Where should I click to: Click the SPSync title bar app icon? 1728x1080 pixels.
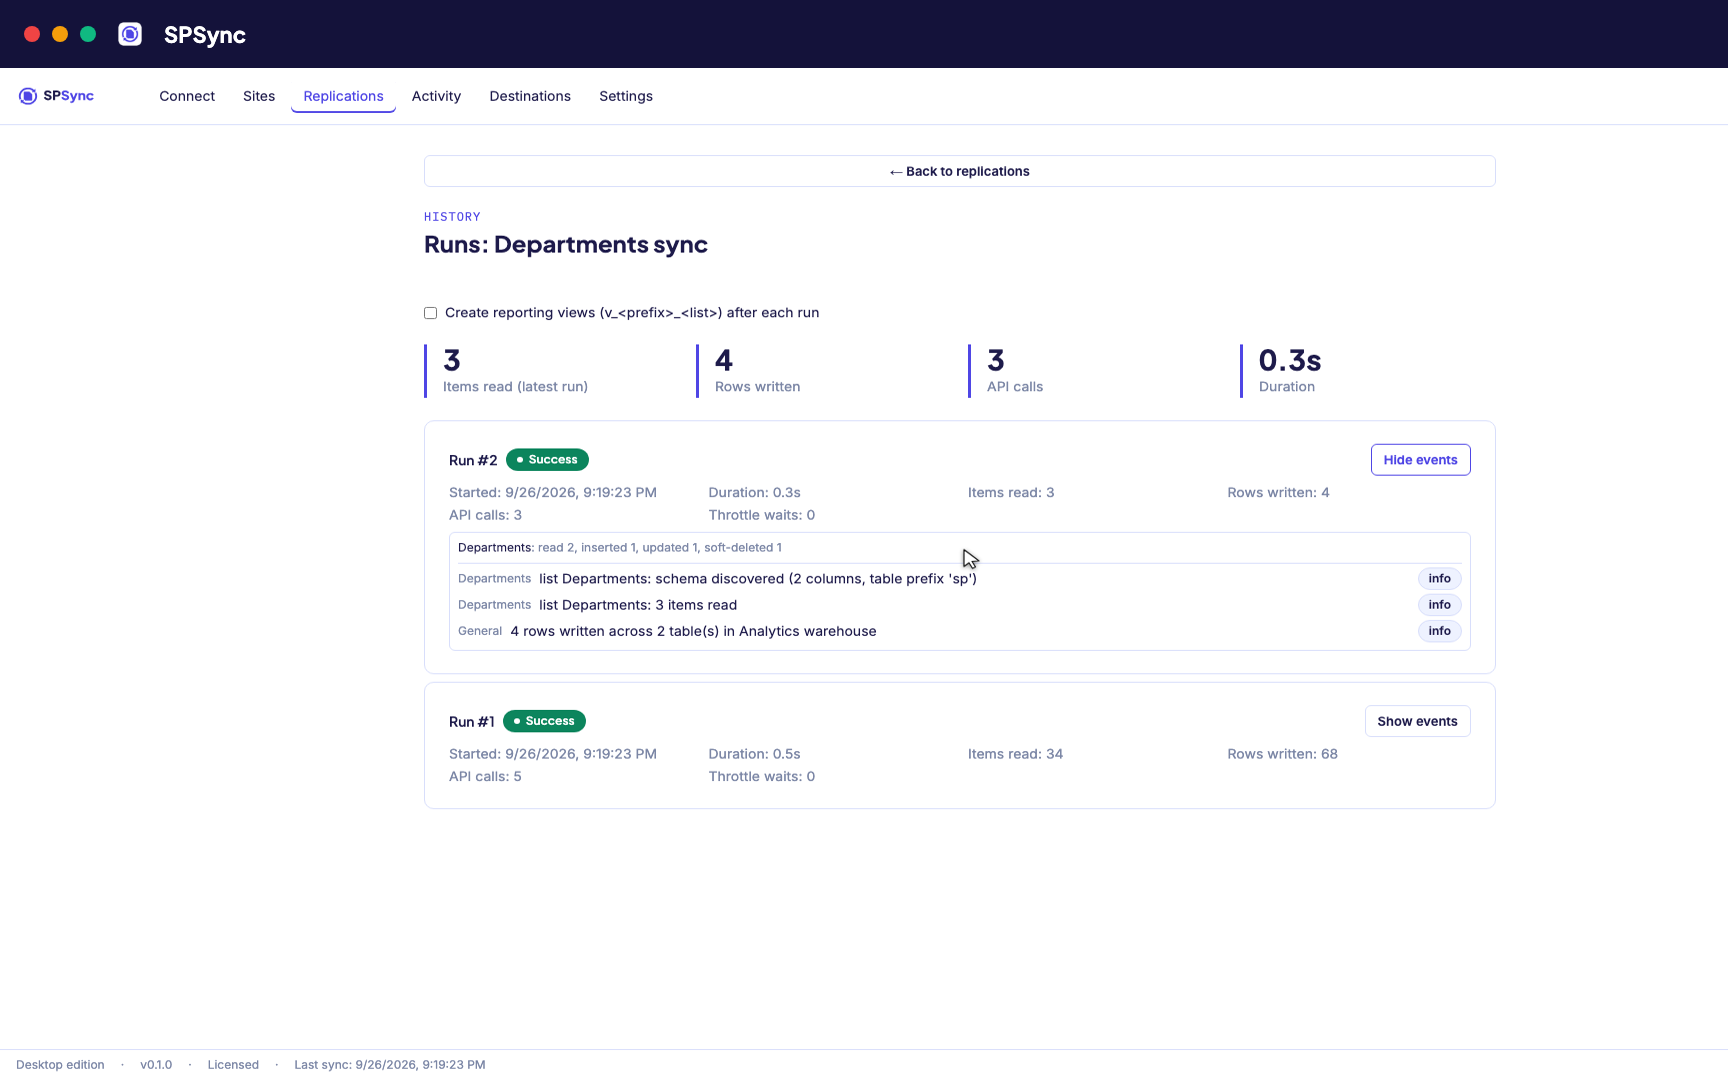[130, 34]
